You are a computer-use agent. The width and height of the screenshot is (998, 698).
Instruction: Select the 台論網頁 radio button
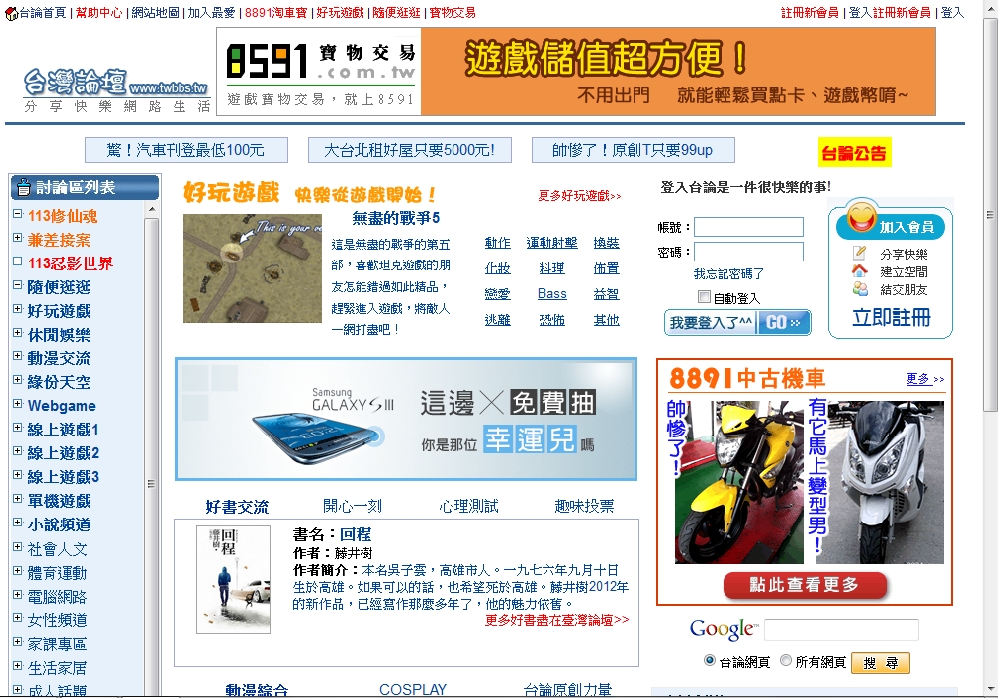point(710,660)
